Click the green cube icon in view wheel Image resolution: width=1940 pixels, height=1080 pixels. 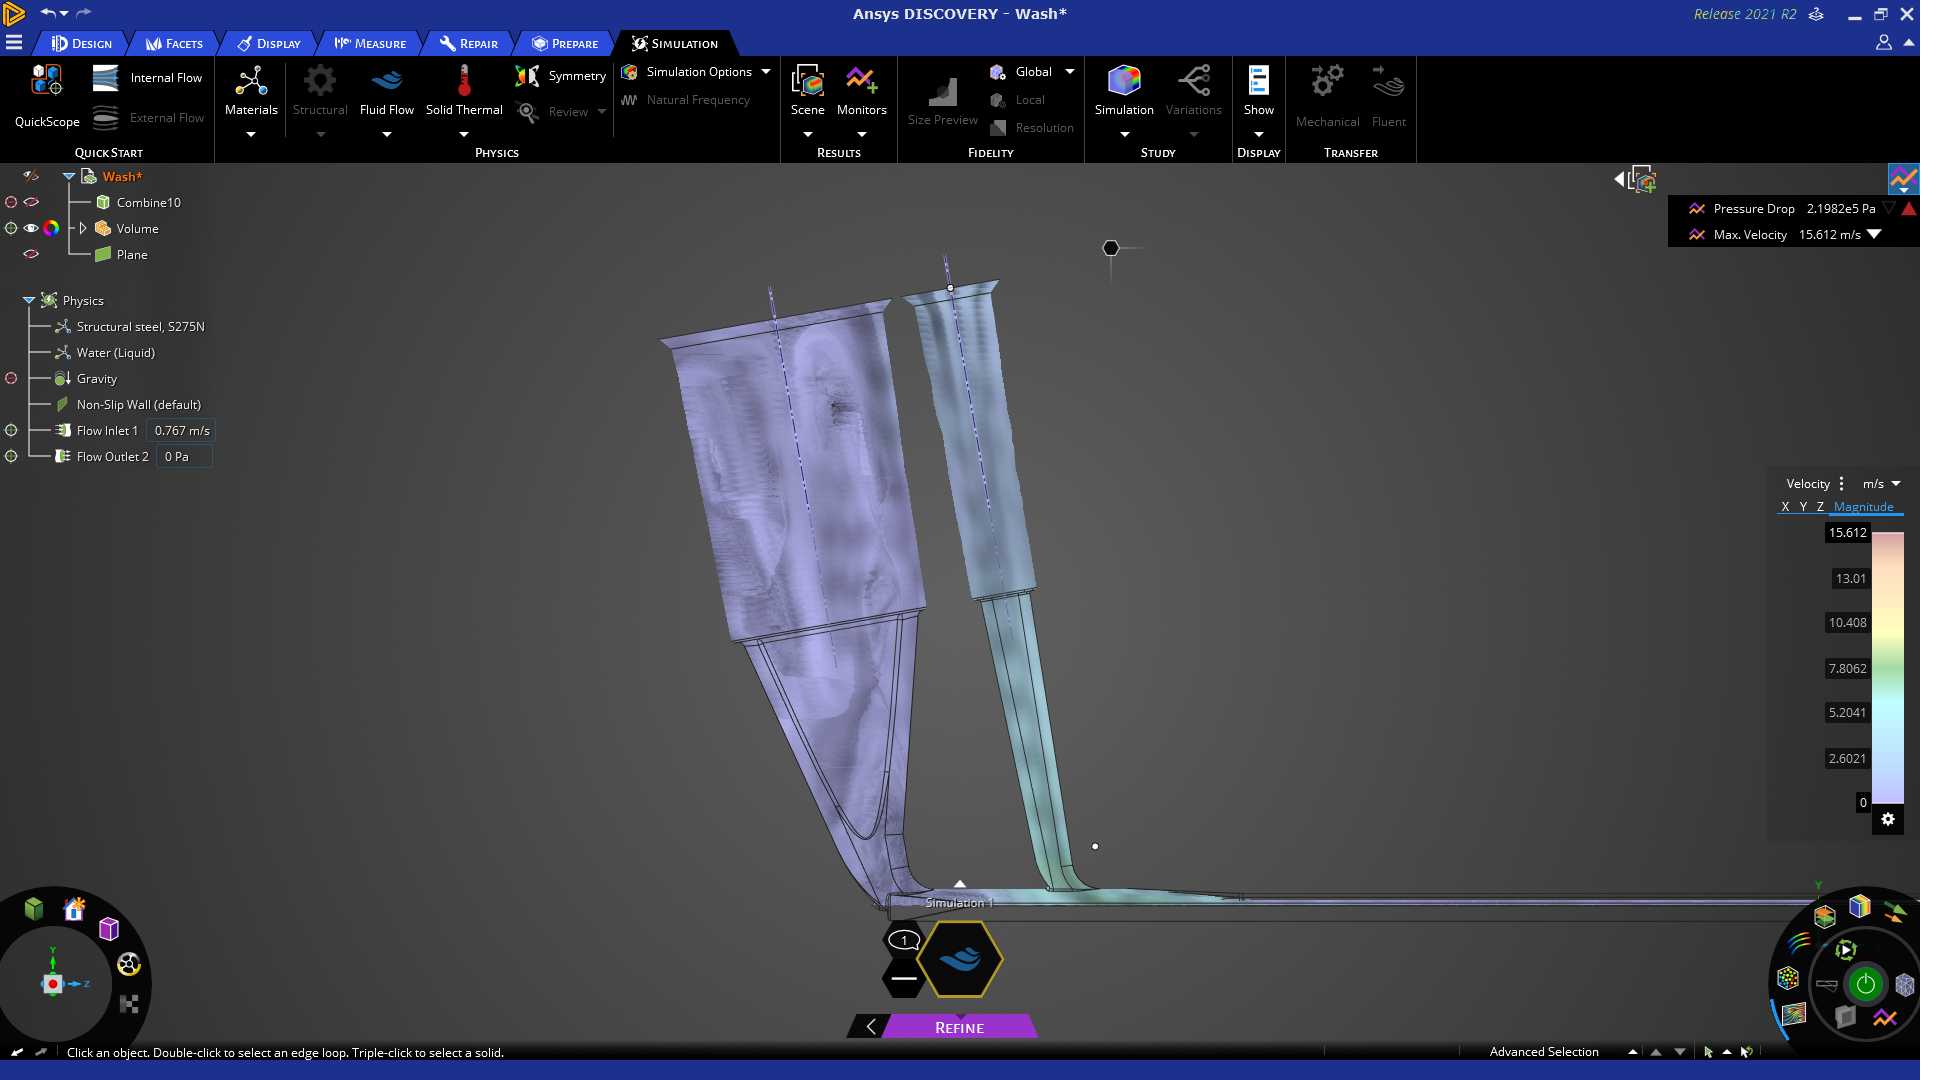click(x=34, y=908)
